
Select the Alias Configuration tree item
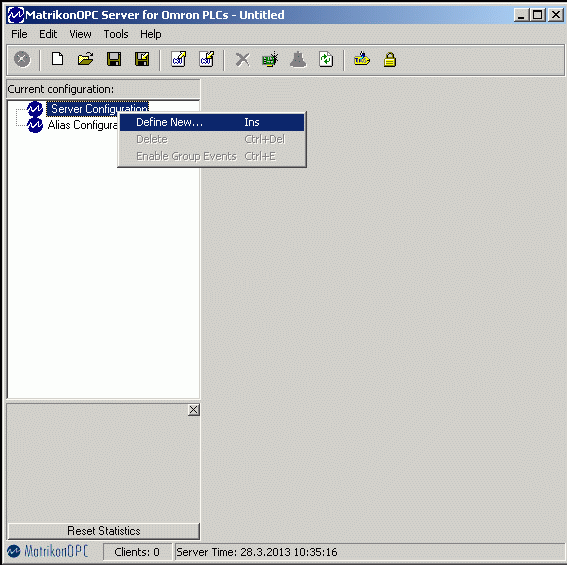coord(82,125)
